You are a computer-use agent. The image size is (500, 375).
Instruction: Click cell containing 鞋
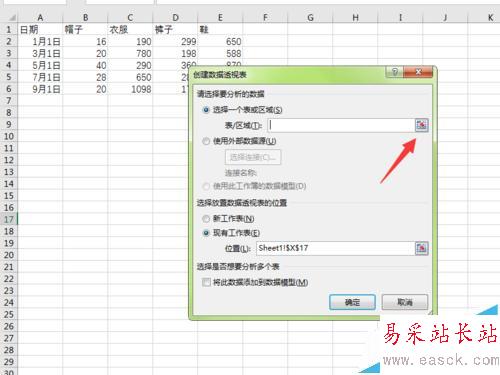point(220,30)
